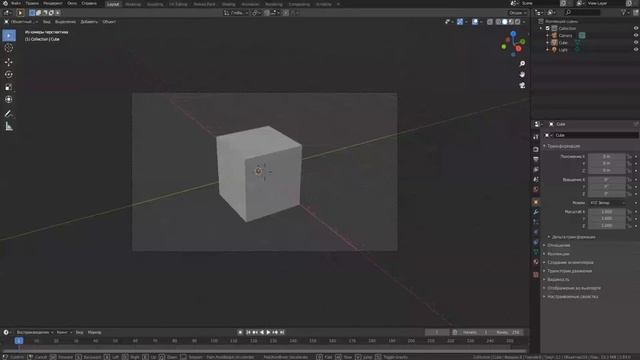Open the Modifiers wrench tab
640x360 pixels.
536,212
